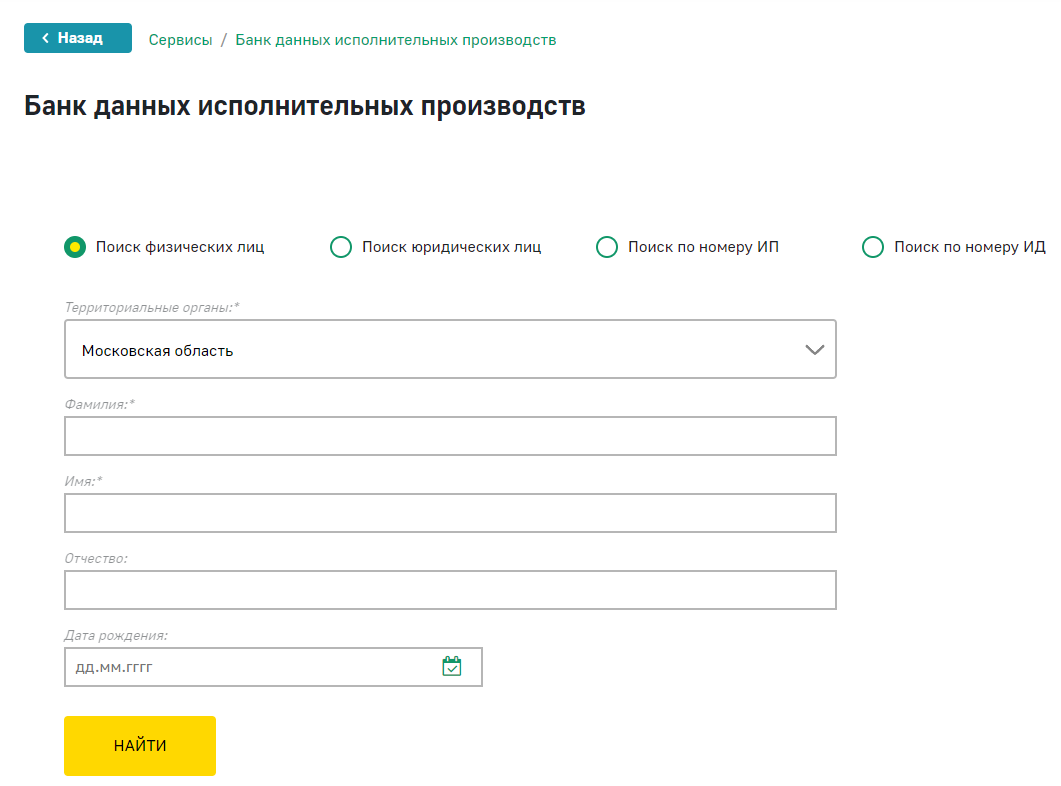Screen dimensions: 1061x786
Task: Change the selected region Московская область
Action: pos(450,348)
